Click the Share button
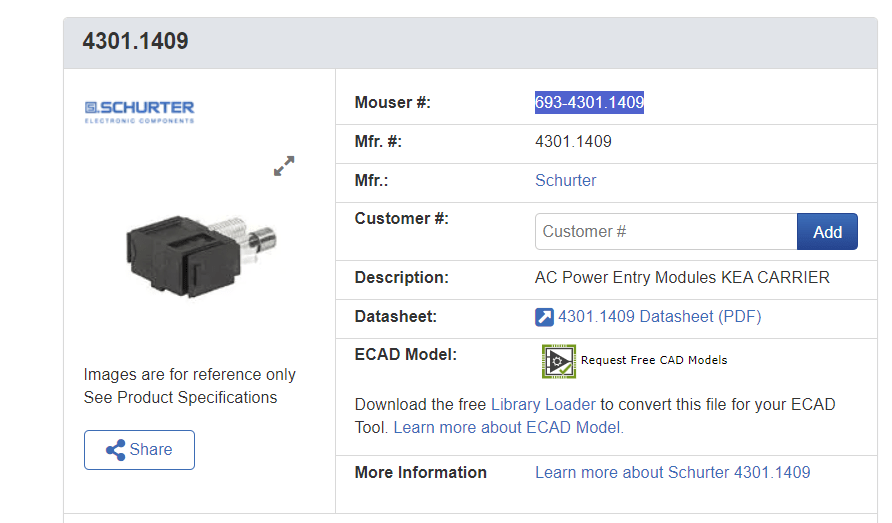This screenshot has width=892, height=523. coord(139,450)
